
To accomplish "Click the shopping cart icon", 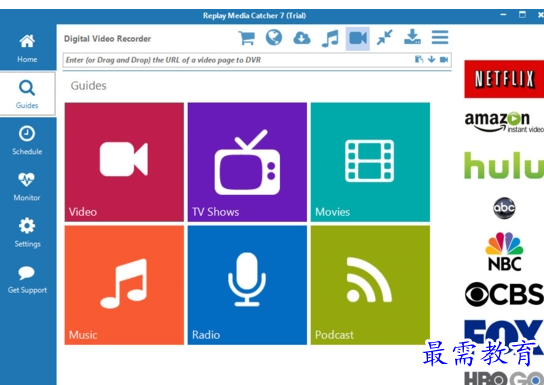I will point(246,38).
